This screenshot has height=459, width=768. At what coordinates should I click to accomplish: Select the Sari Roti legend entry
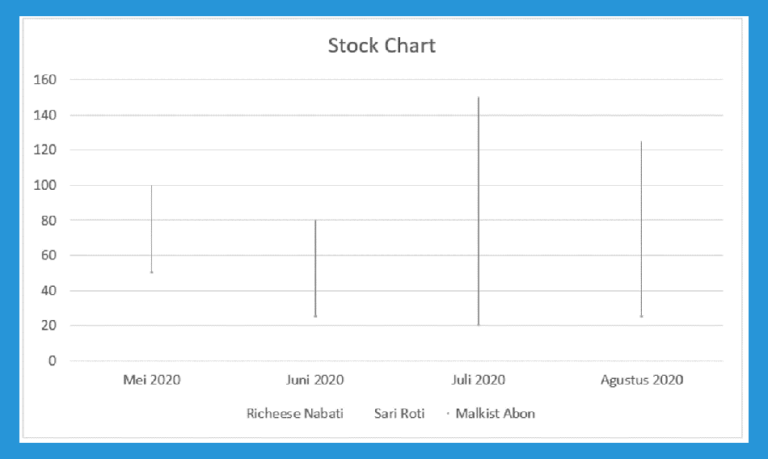pos(399,413)
